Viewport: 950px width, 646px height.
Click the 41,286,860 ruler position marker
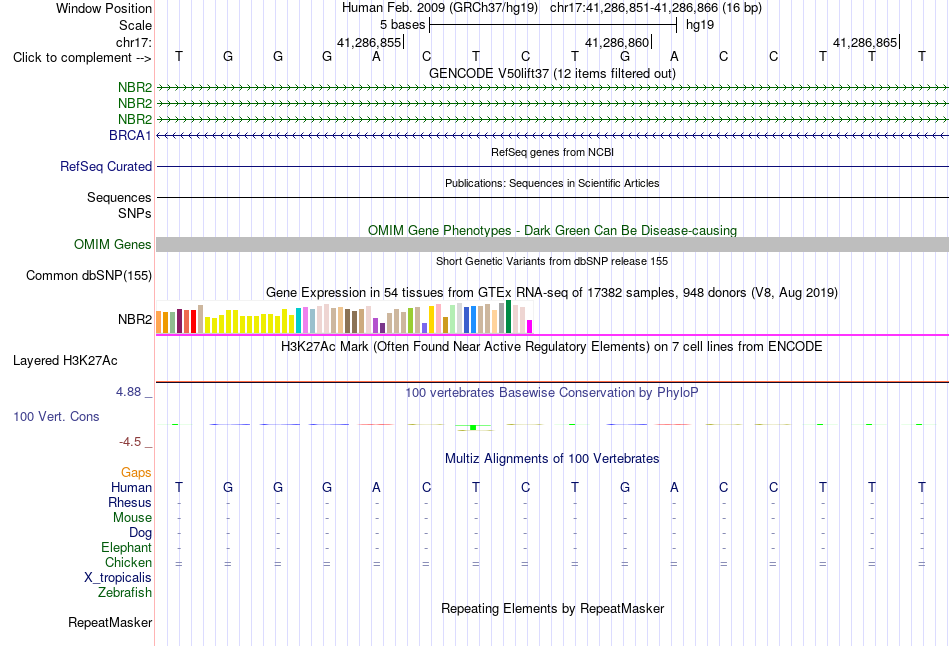coord(619,42)
